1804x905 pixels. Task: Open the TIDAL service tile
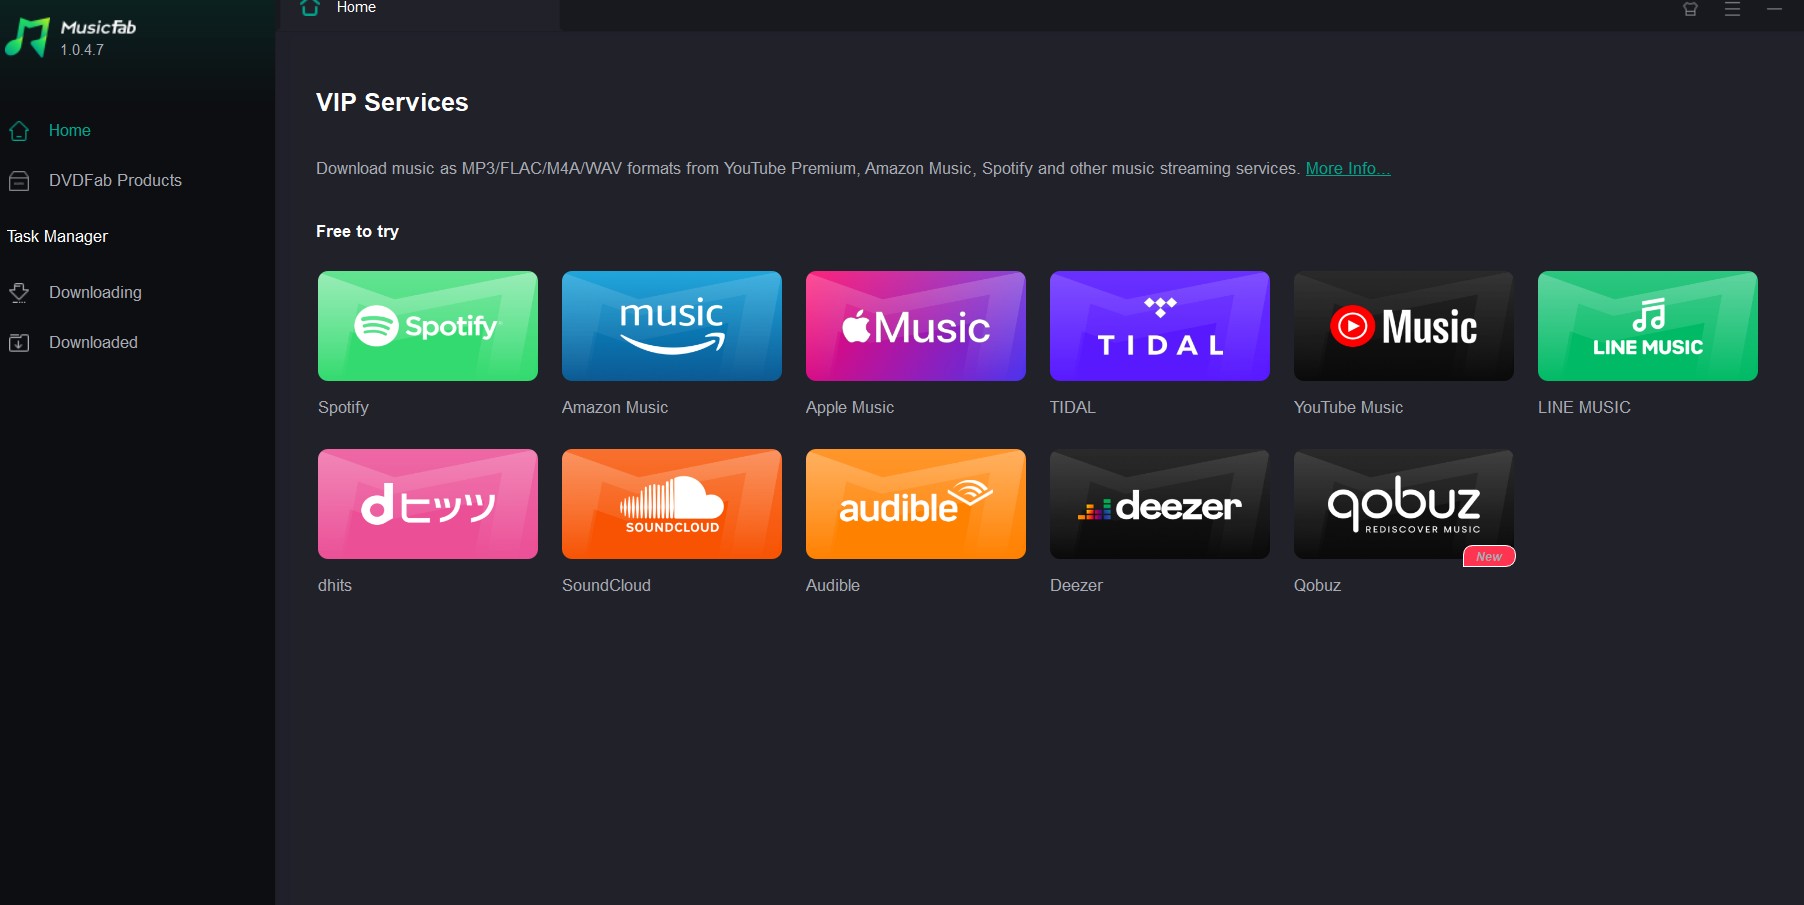point(1160,326)
